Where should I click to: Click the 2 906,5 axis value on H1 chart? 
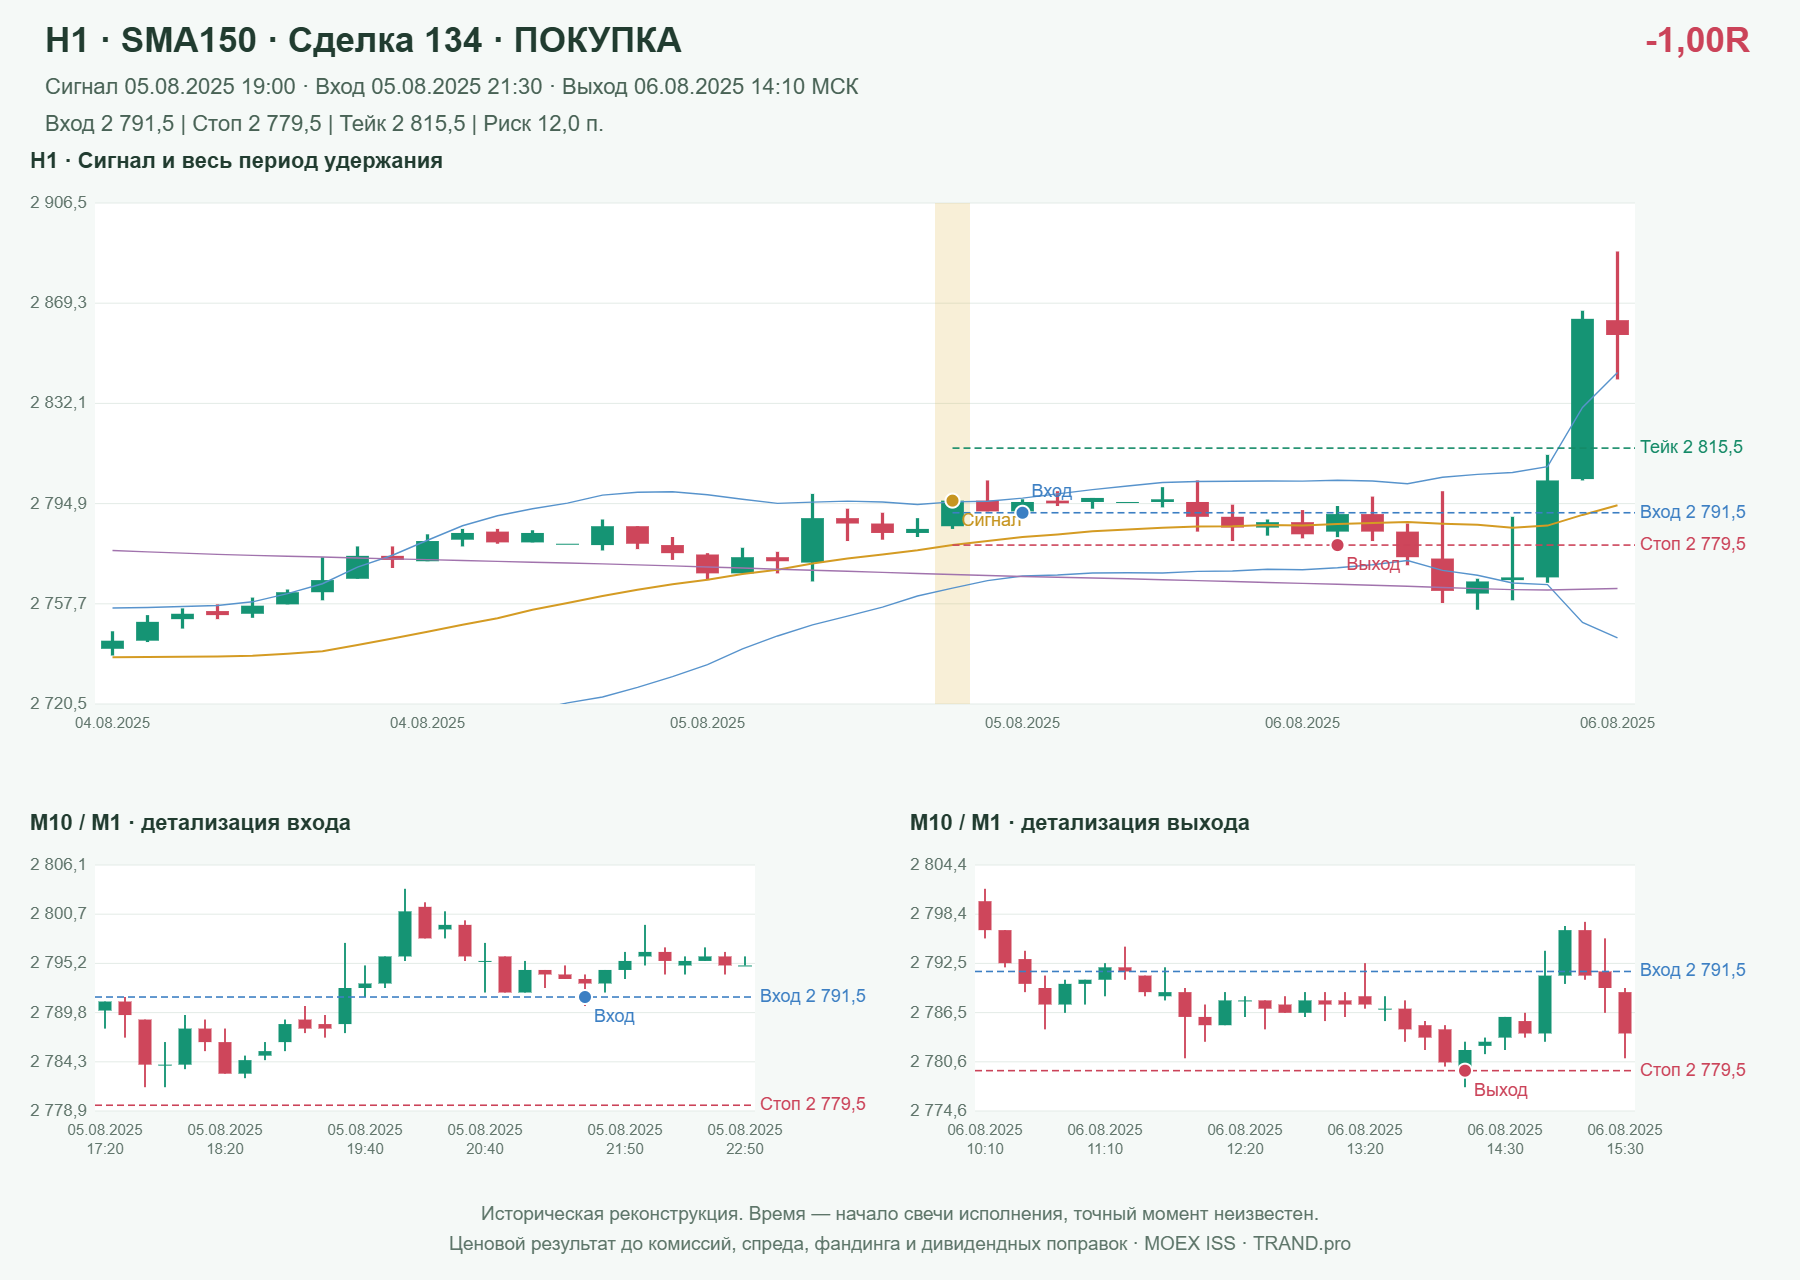[58, 203]
